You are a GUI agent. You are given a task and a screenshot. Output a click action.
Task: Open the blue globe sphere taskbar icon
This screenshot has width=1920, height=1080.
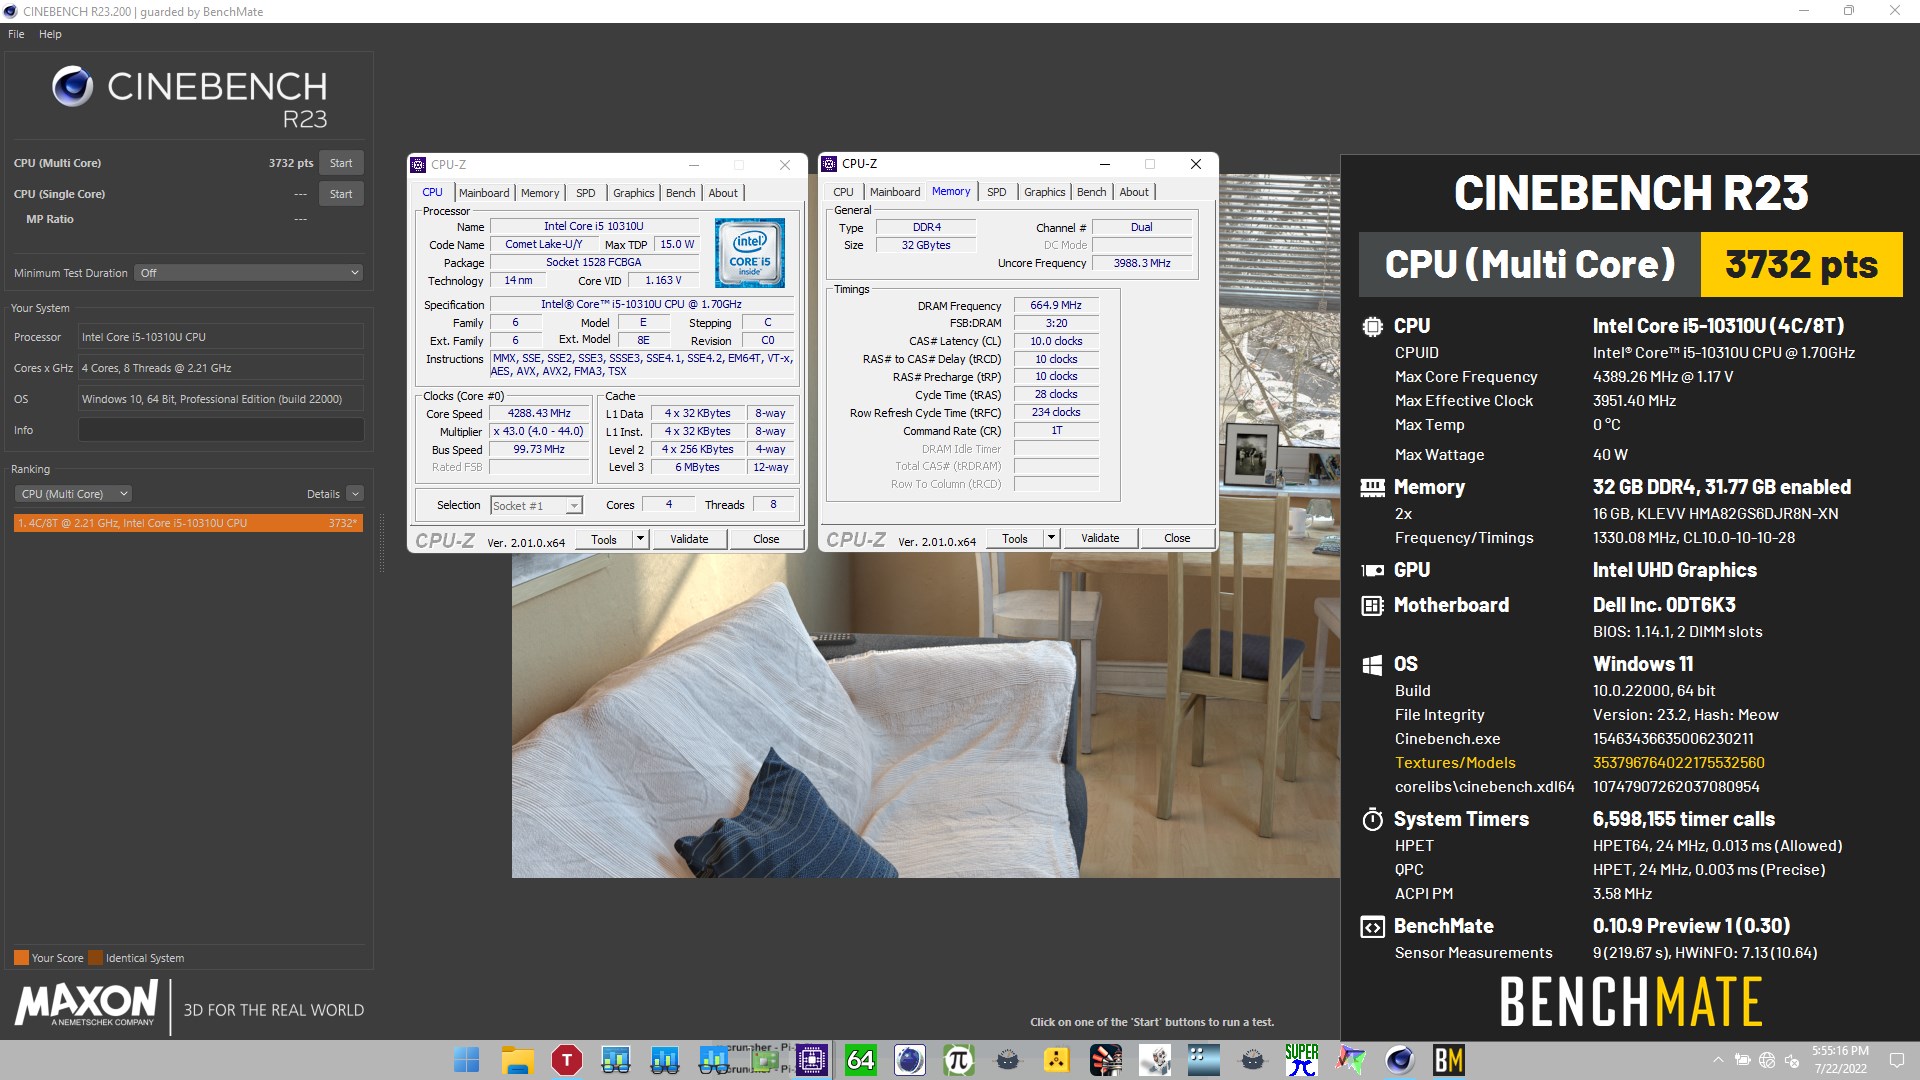coord(909,1060)
